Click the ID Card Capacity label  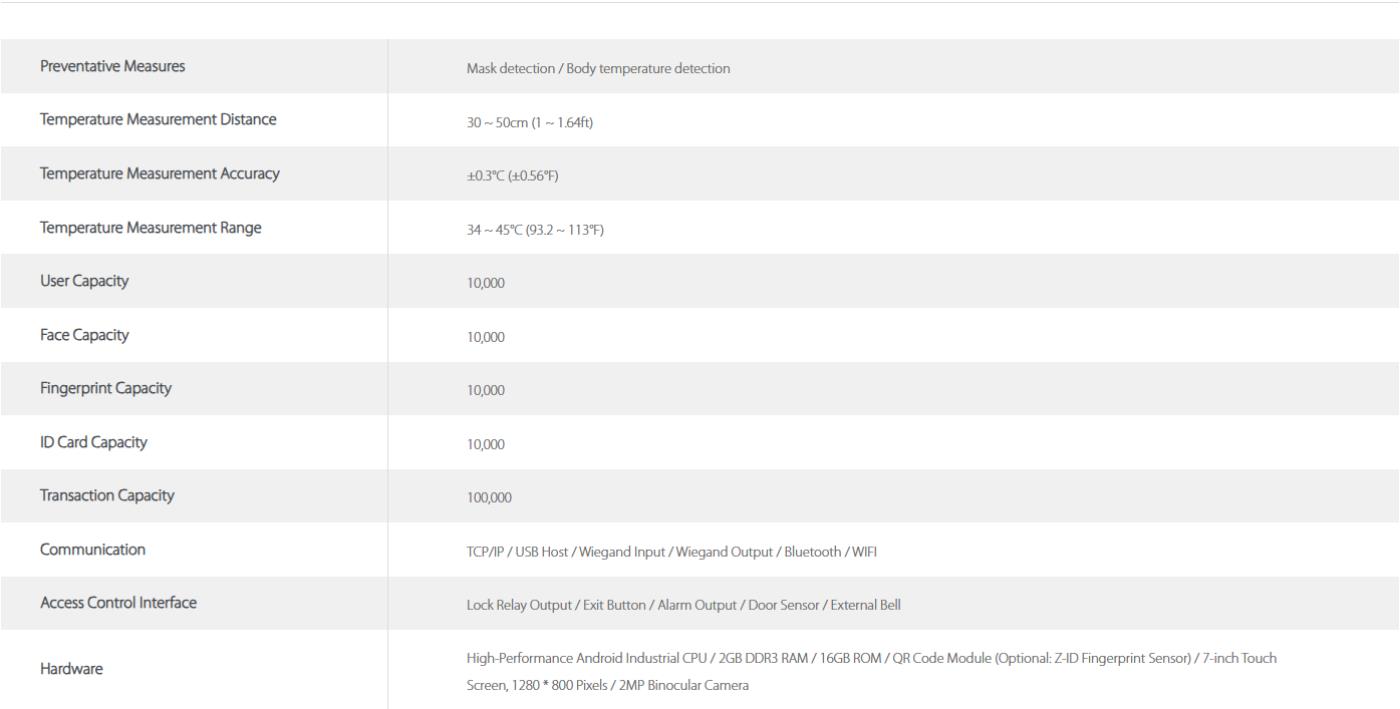(x=93, y=443)
